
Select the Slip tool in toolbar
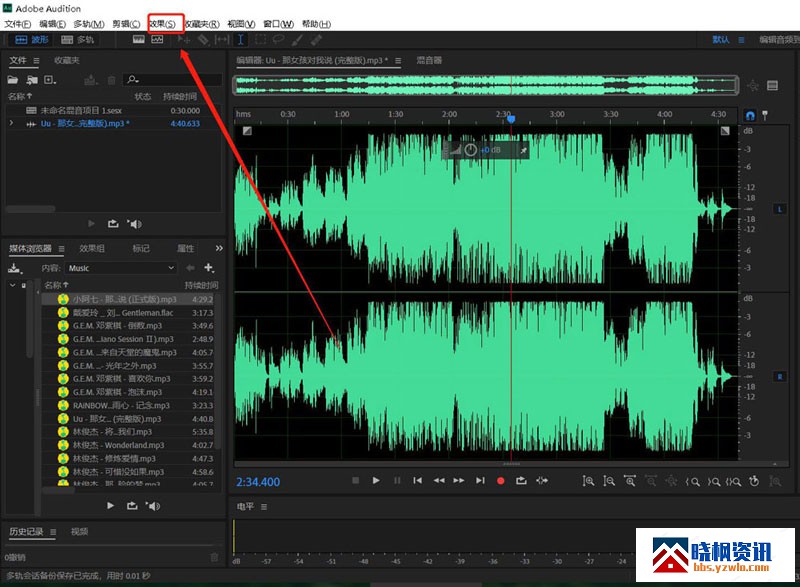[222, 40]
